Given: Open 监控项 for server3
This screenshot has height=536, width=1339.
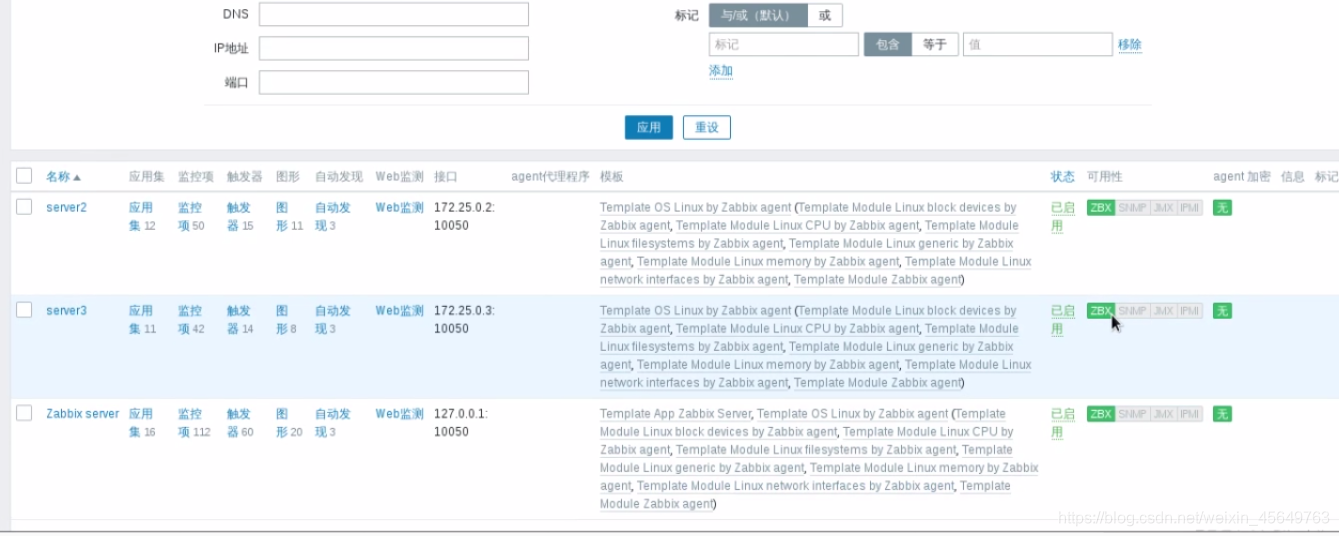Looking at the screenshot, I should (190, 319).
